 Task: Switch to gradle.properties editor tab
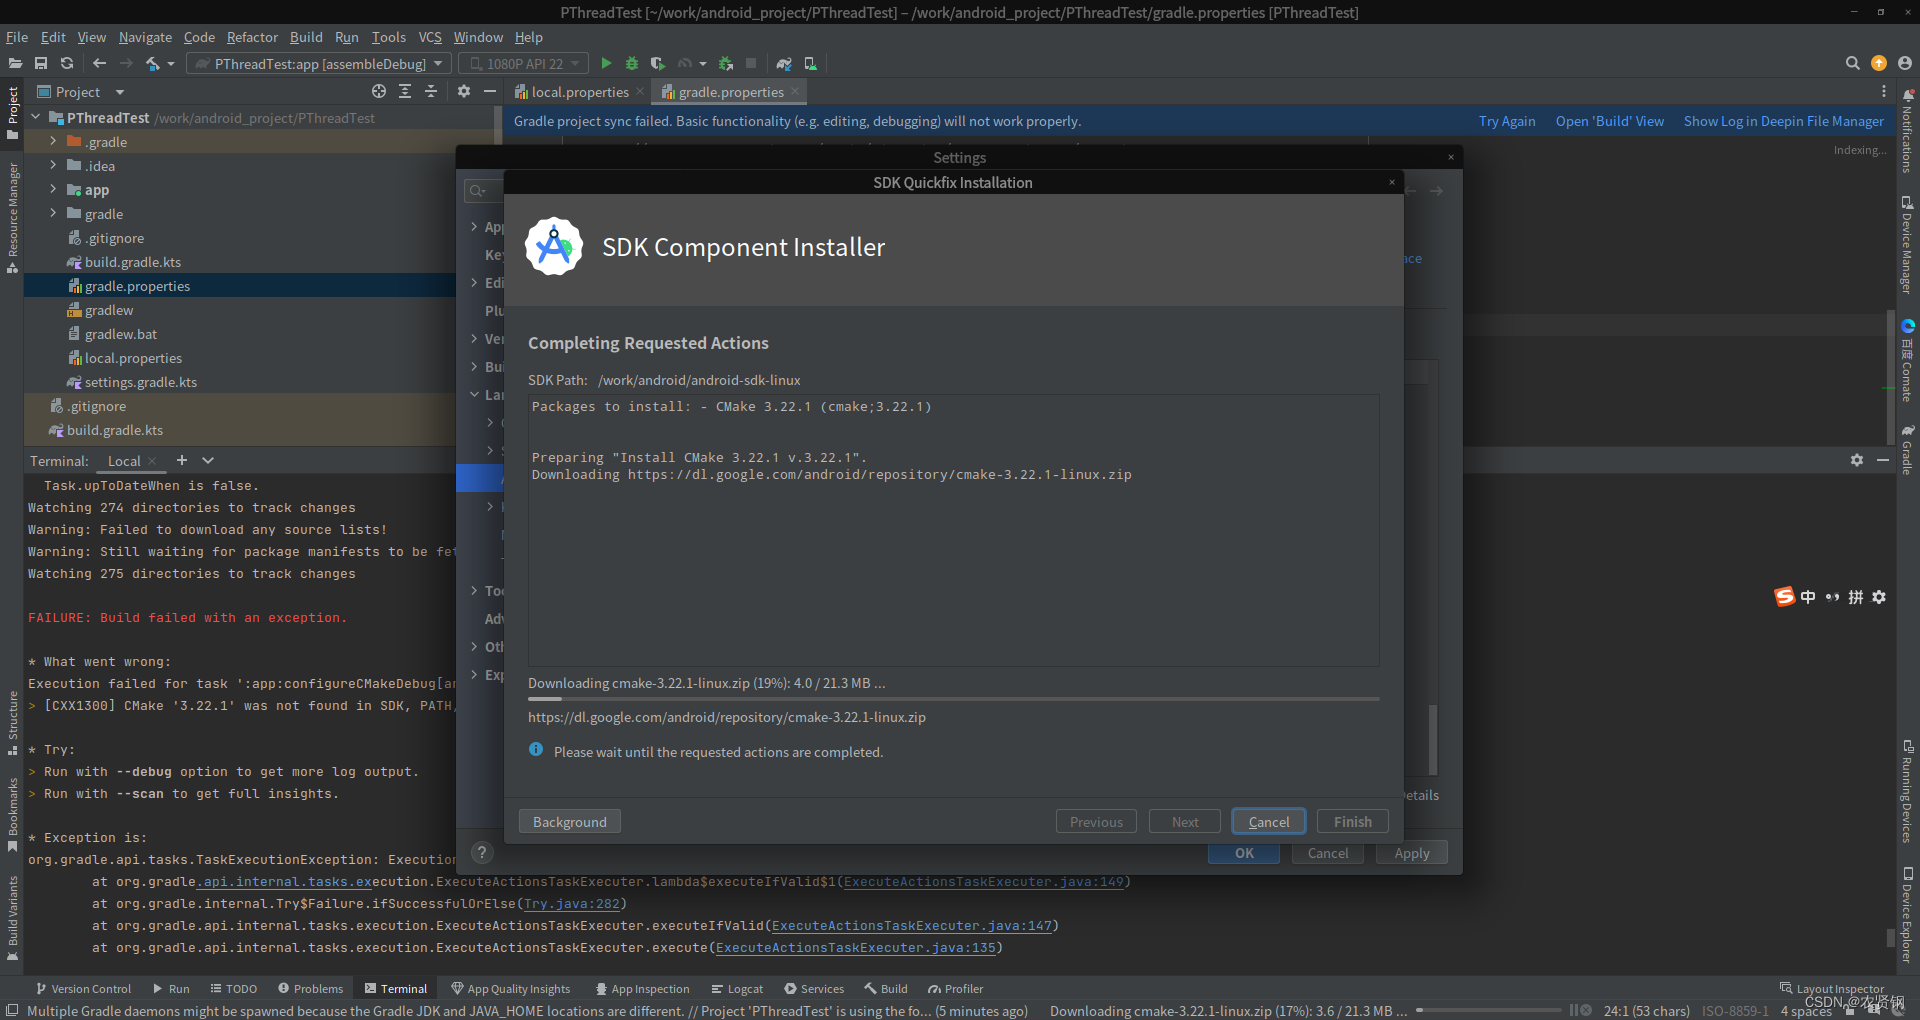point(731,91)
